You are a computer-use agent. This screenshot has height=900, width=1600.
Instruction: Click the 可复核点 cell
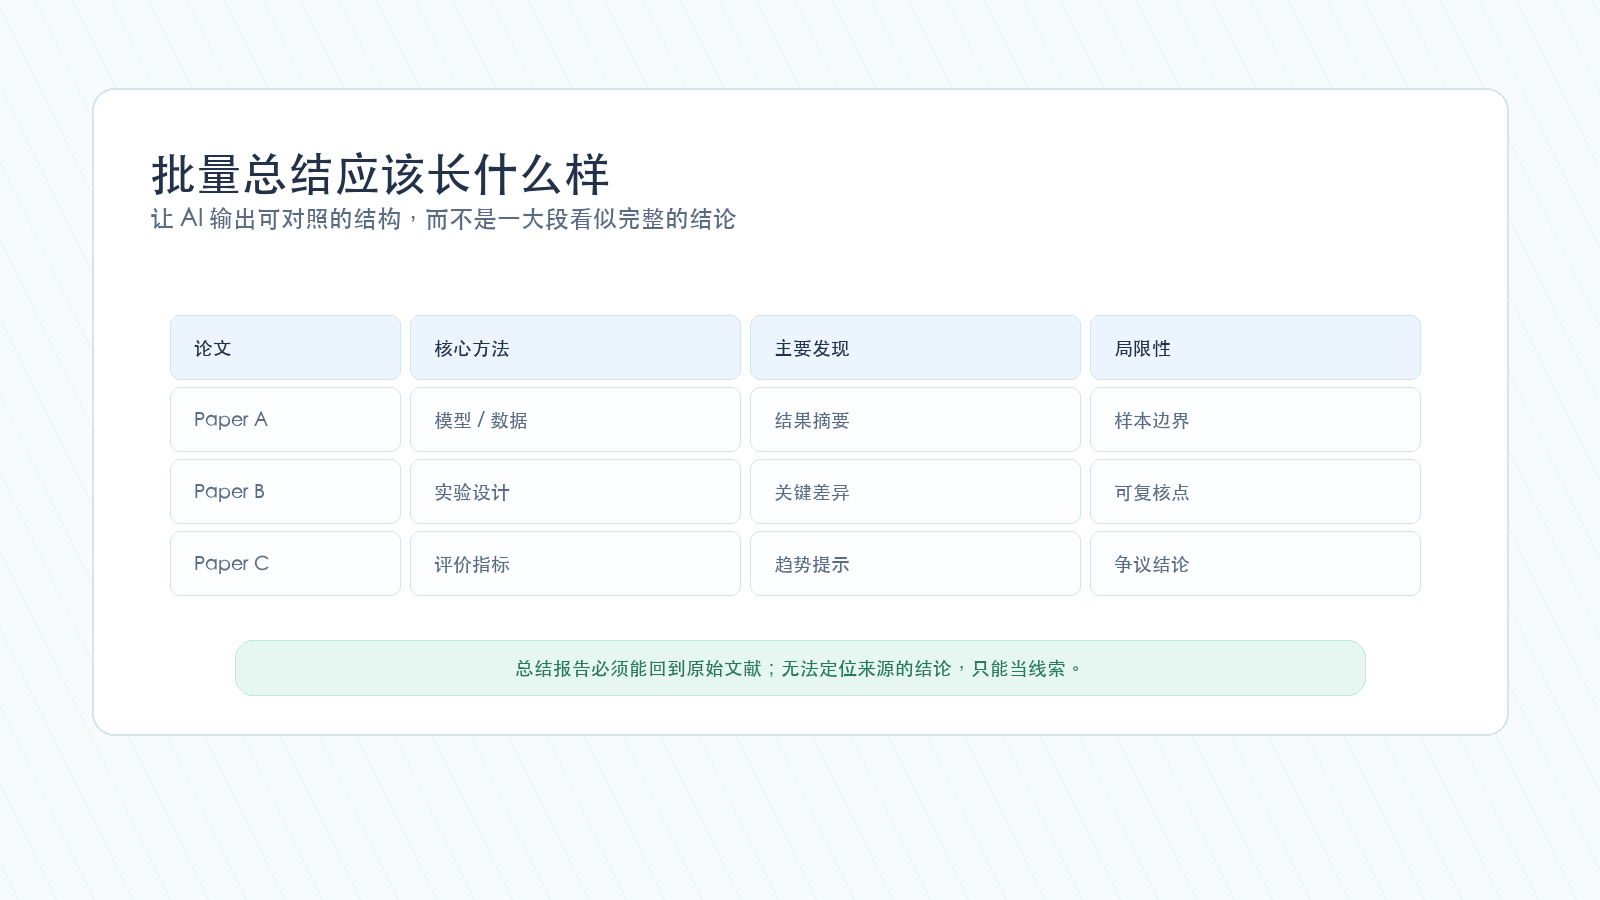tap(1255, 492)
